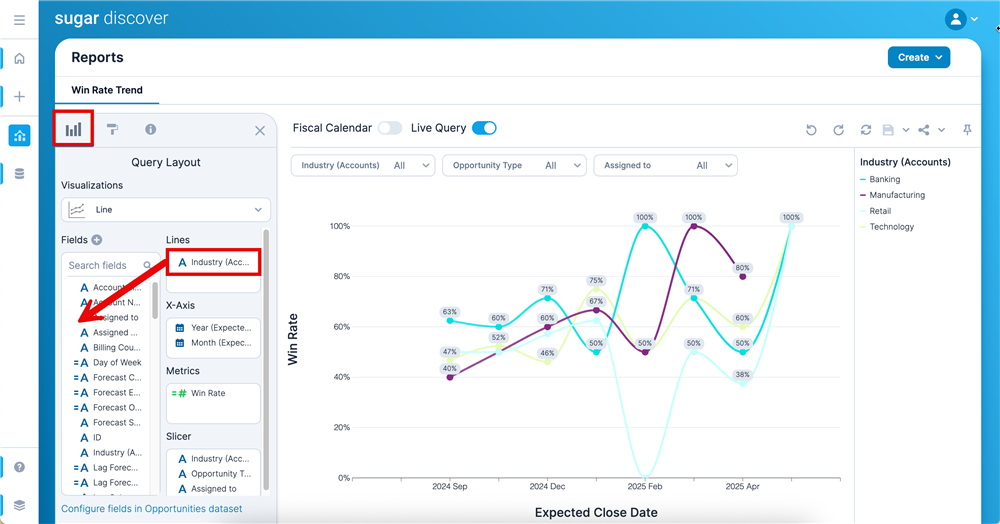Select the Forecast S... field
The image size is (1000, 524).
coord(110,423)
